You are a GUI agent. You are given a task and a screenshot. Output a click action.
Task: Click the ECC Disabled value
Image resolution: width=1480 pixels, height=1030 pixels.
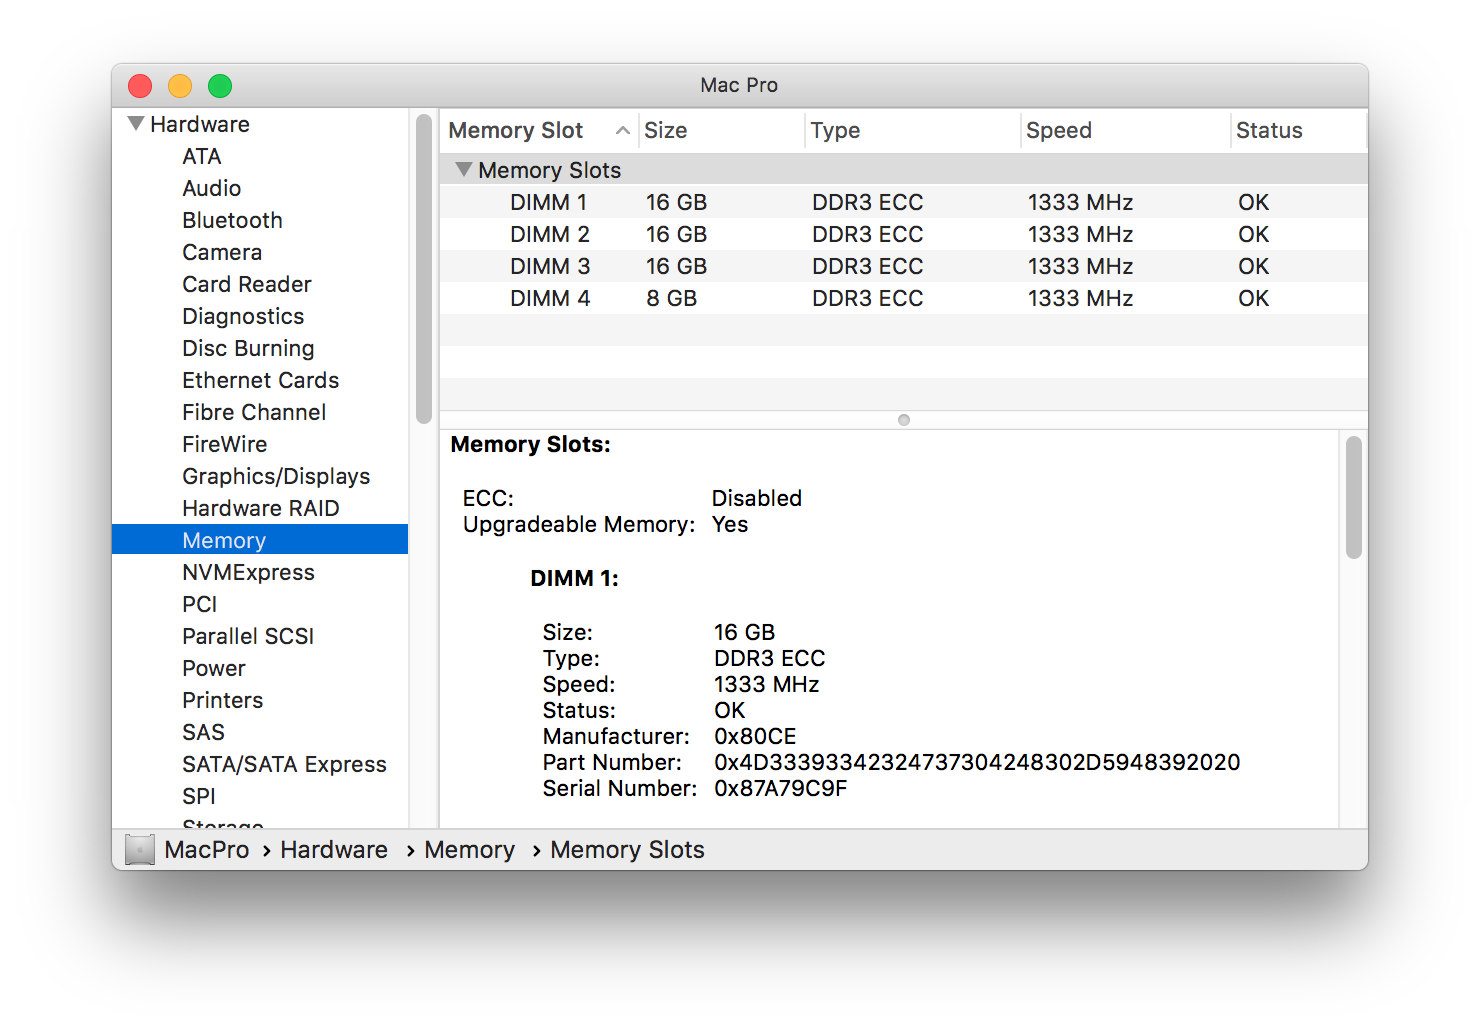pyautogui.click(x=757, y=498)
